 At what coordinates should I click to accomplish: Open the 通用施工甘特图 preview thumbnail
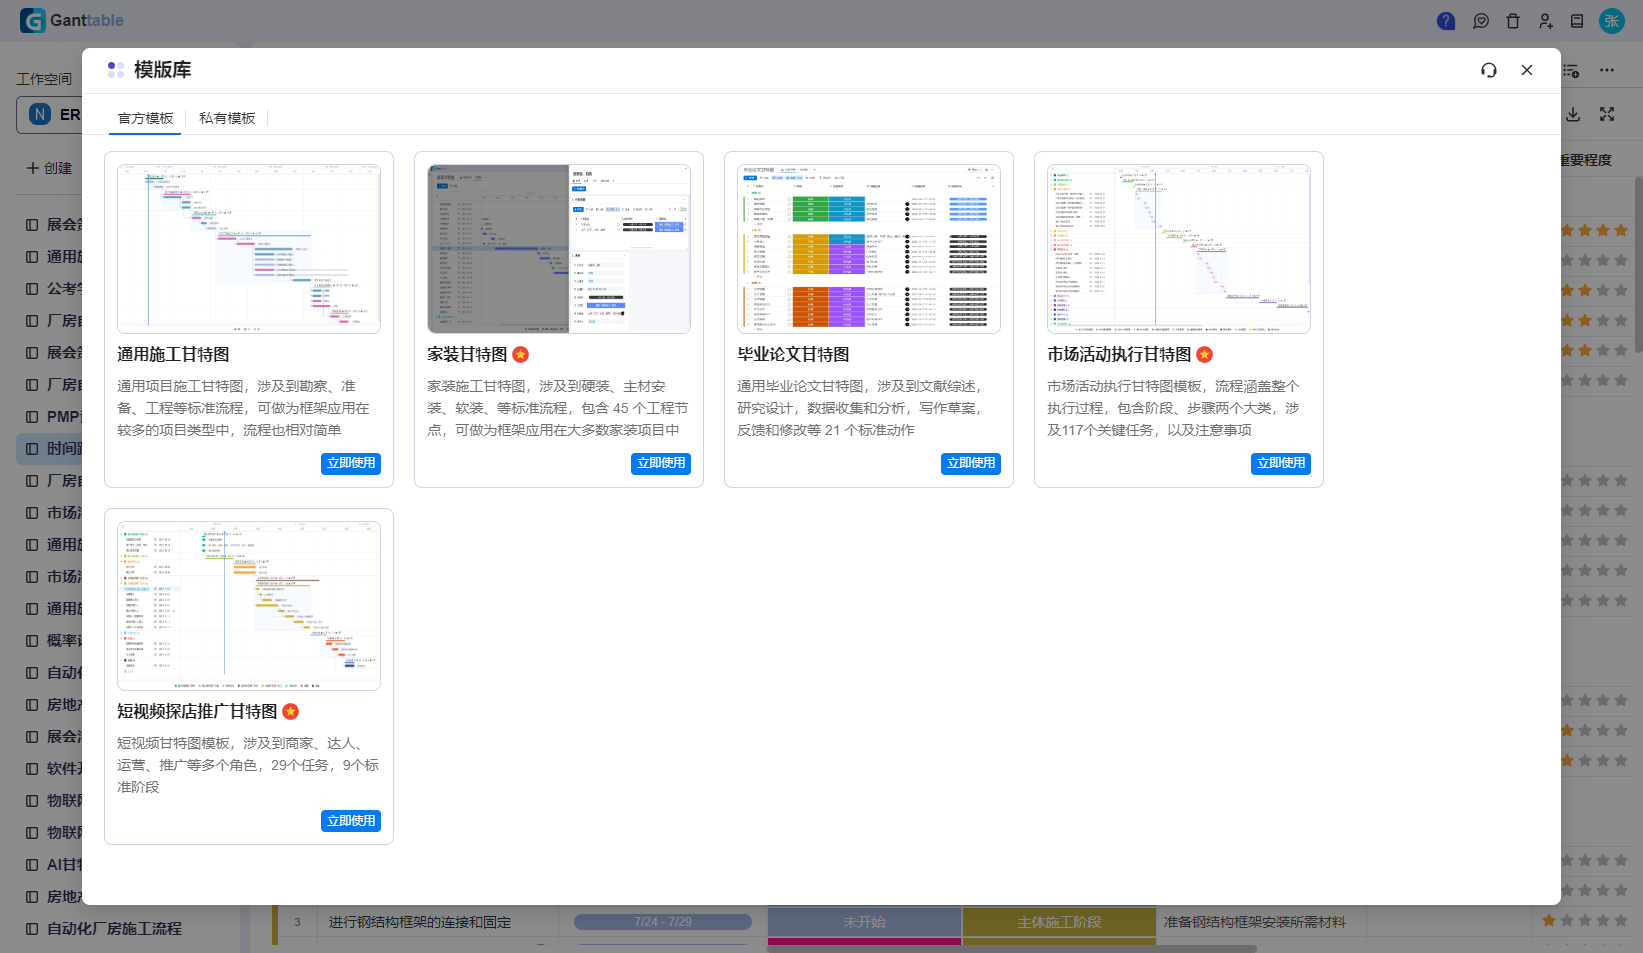(x=249, y=249)
